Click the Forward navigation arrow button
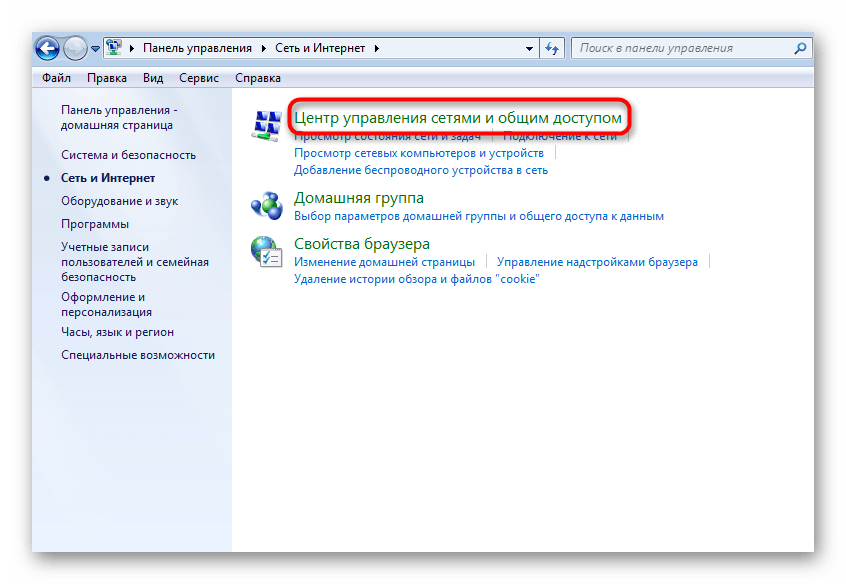The width and height of the screenshot is (846, 584). coord(75,48)
